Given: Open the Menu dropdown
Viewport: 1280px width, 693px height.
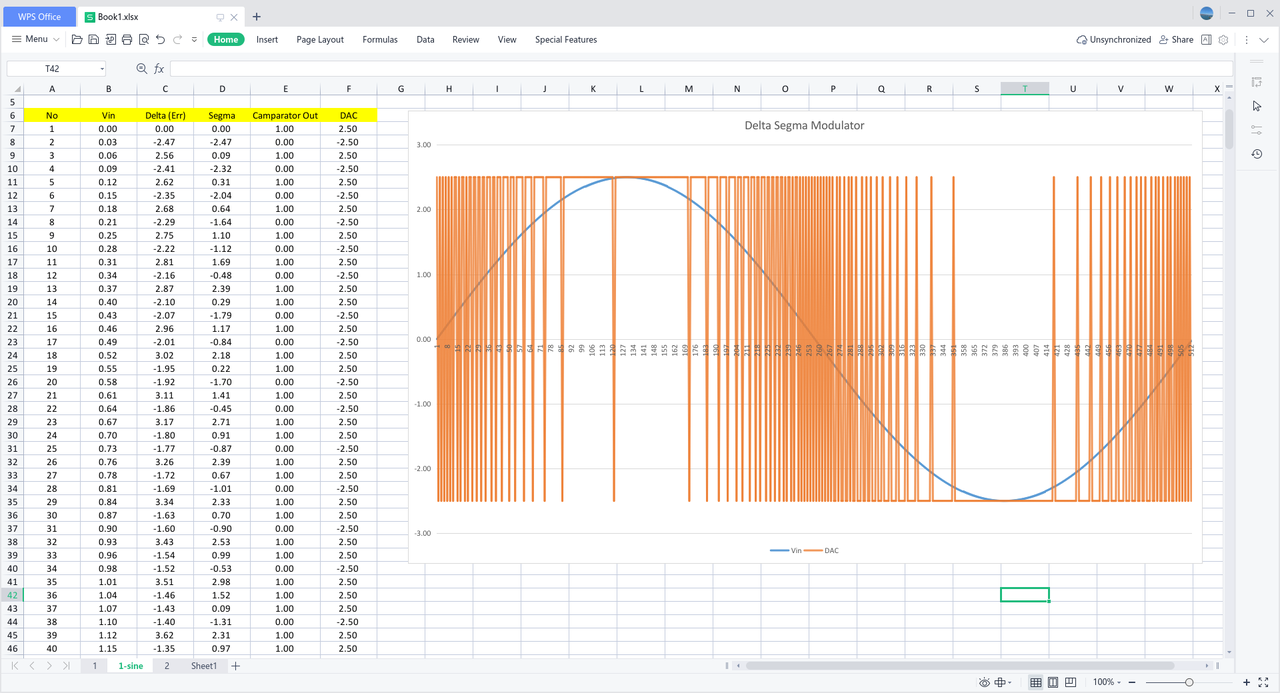Looking at the screenshot, I should 35,40.
